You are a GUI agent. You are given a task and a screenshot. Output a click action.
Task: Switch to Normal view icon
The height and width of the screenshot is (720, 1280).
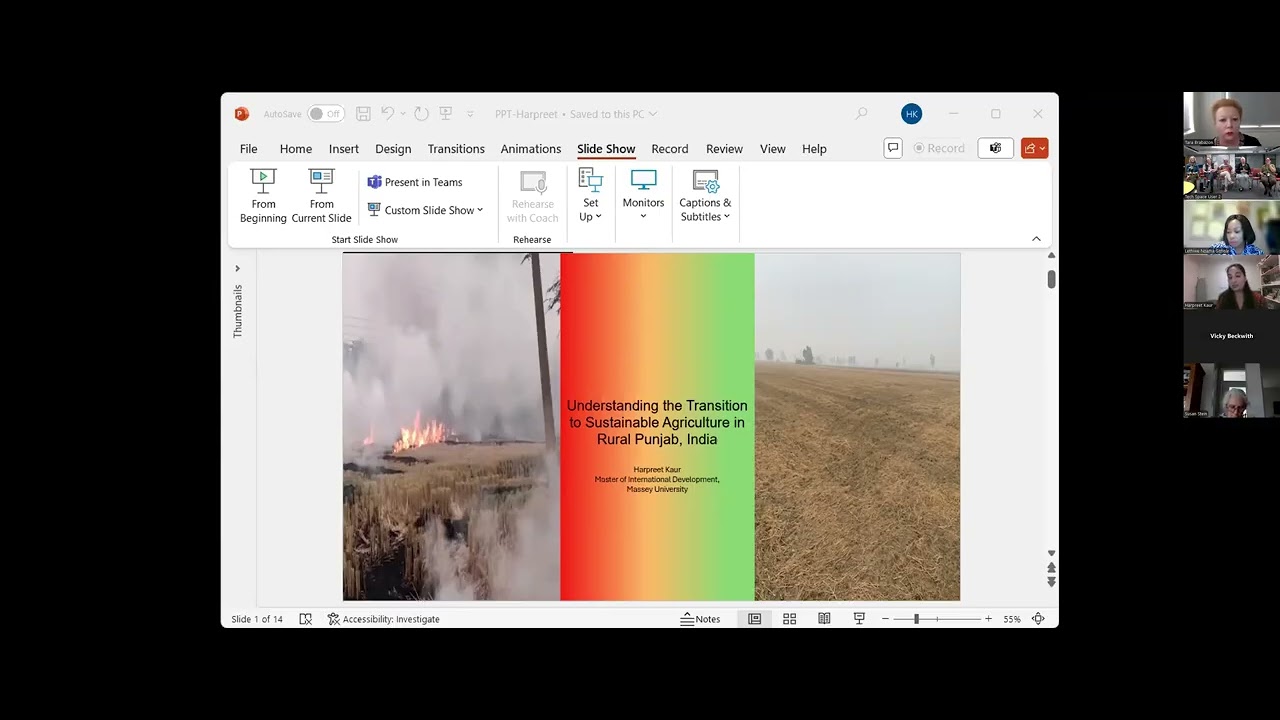755,619
